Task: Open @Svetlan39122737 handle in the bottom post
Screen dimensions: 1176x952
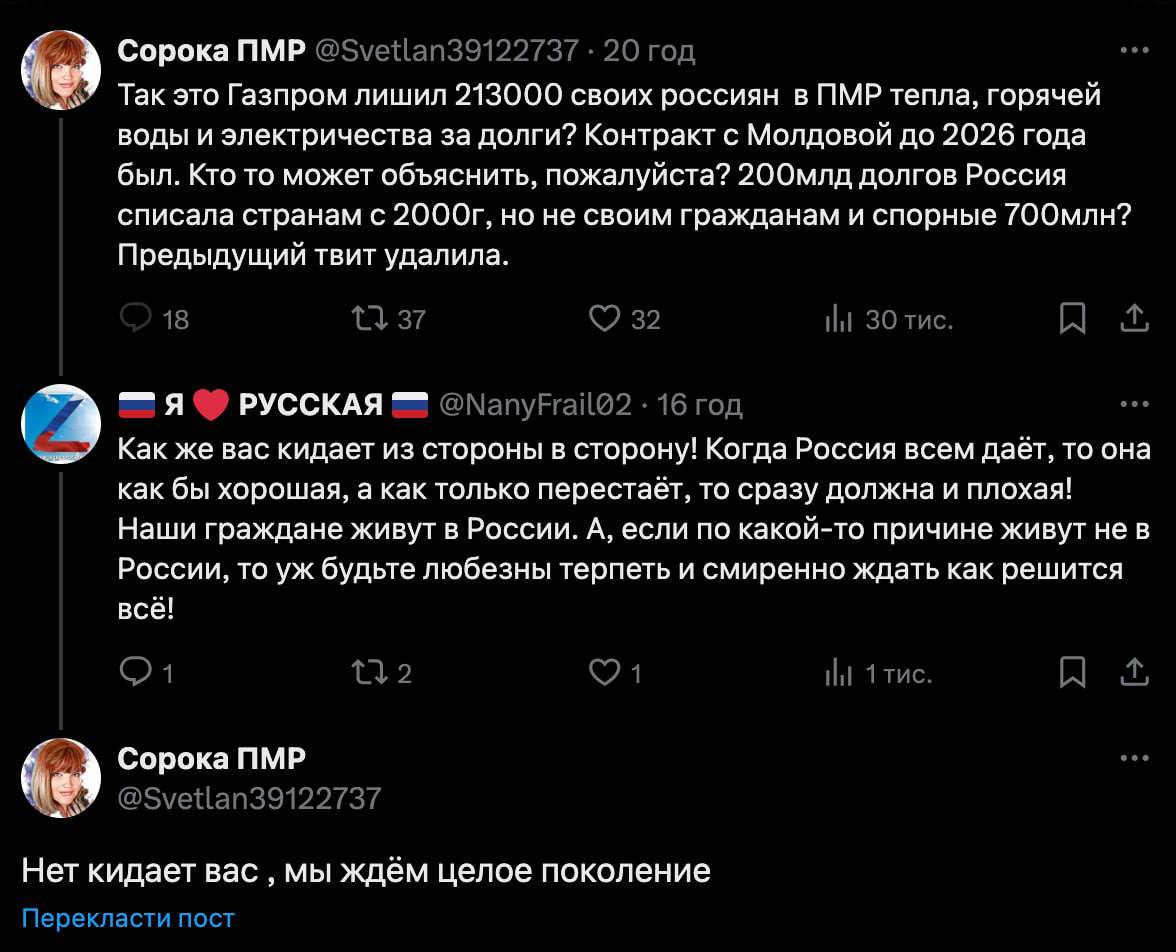Action: [249, 798]
